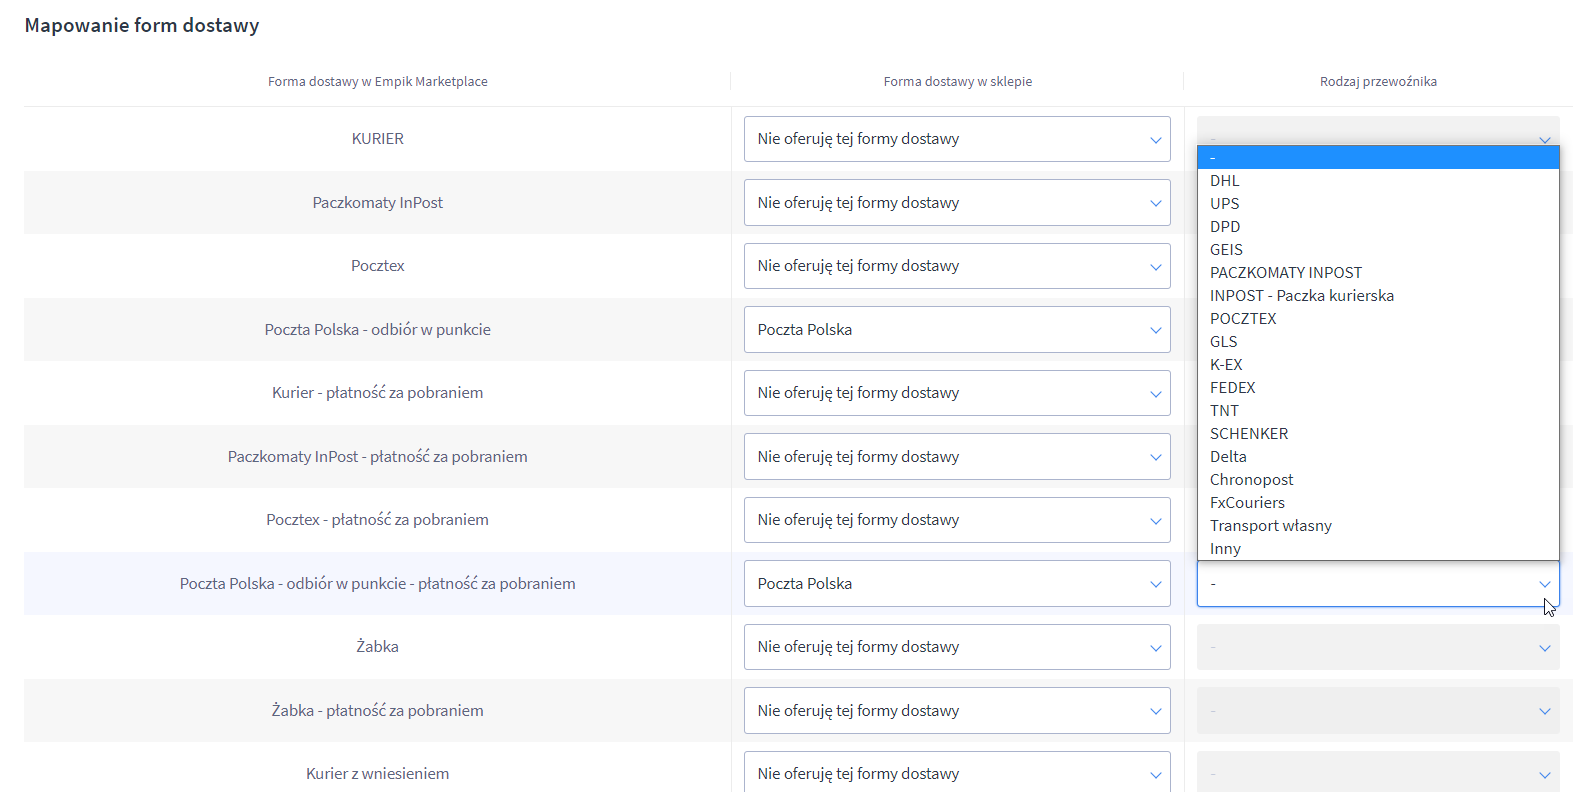Select DHL from the carrier list
Screen dimensions: 1595x792
pyautogui.click(x=1225, y=181)
